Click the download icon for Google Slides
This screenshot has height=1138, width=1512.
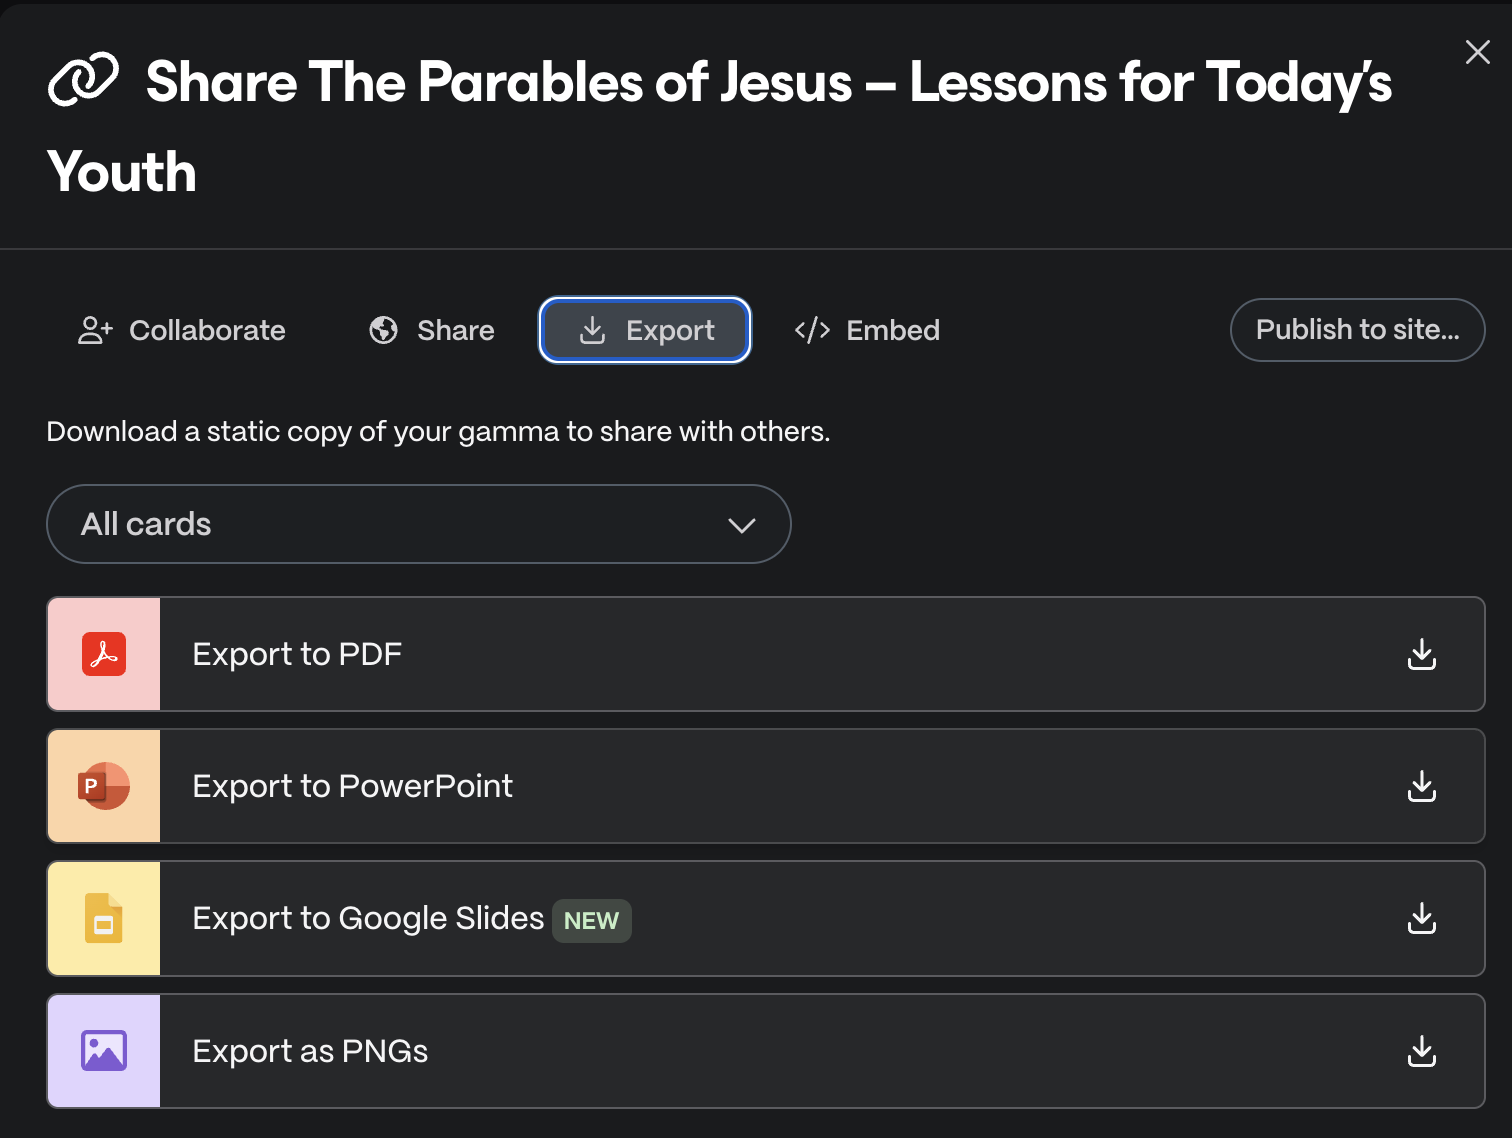coord(1421,918)
